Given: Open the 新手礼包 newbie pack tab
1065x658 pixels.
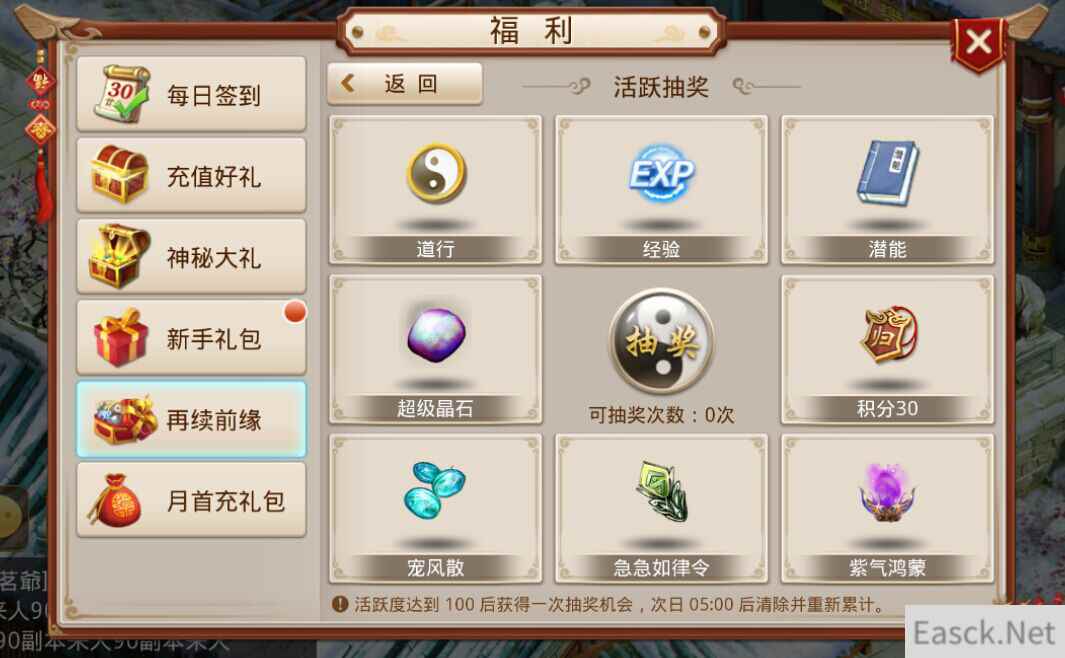Looking at the screenshot, I should point(192,337).
